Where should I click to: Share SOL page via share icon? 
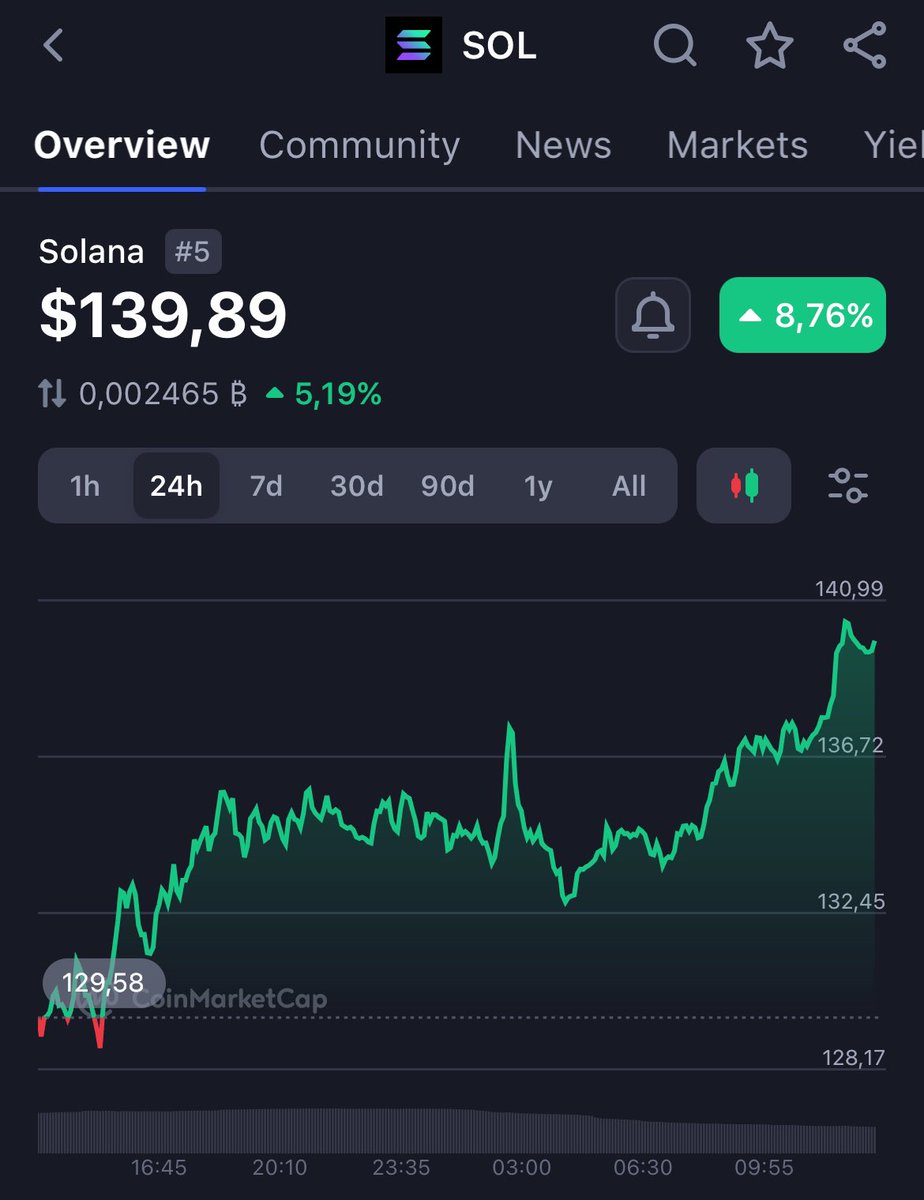864,46
